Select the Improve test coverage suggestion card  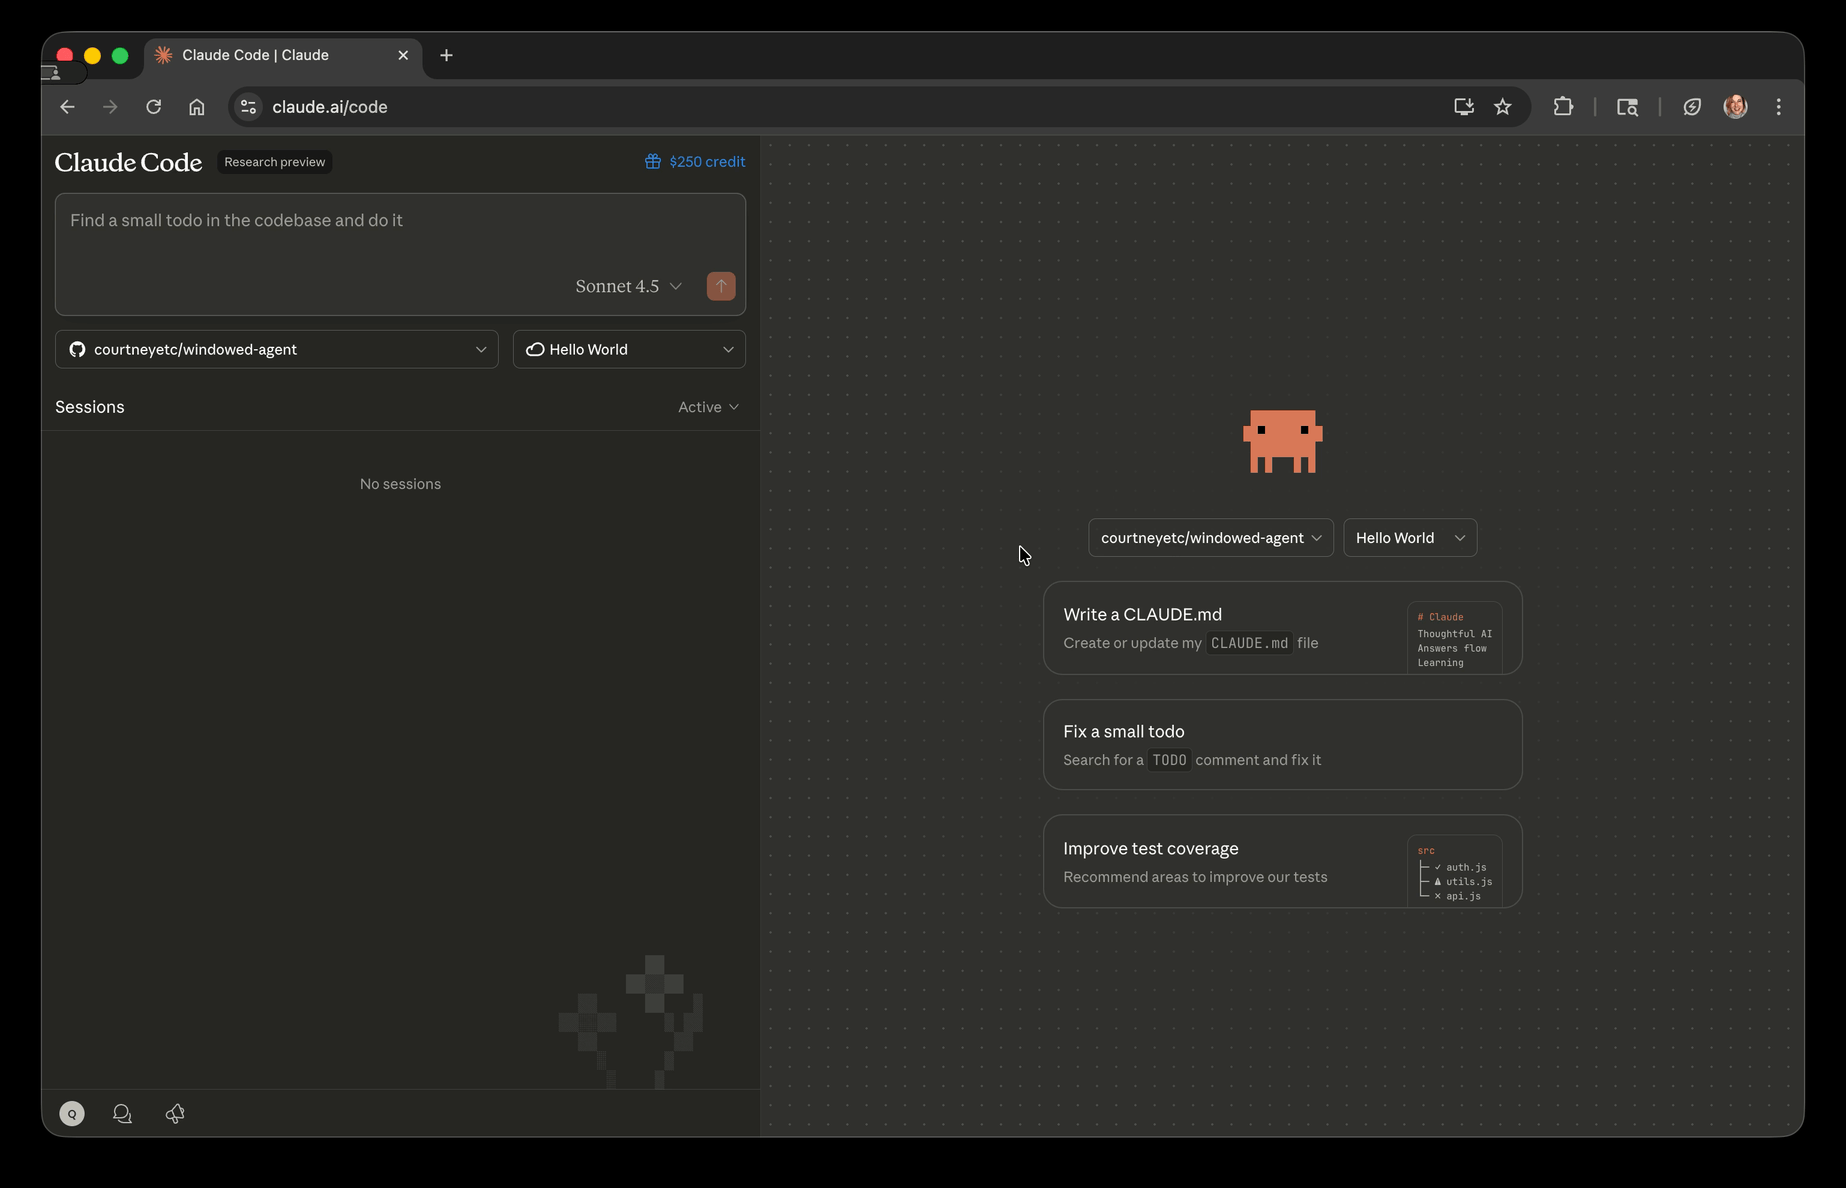[1282, 862]
